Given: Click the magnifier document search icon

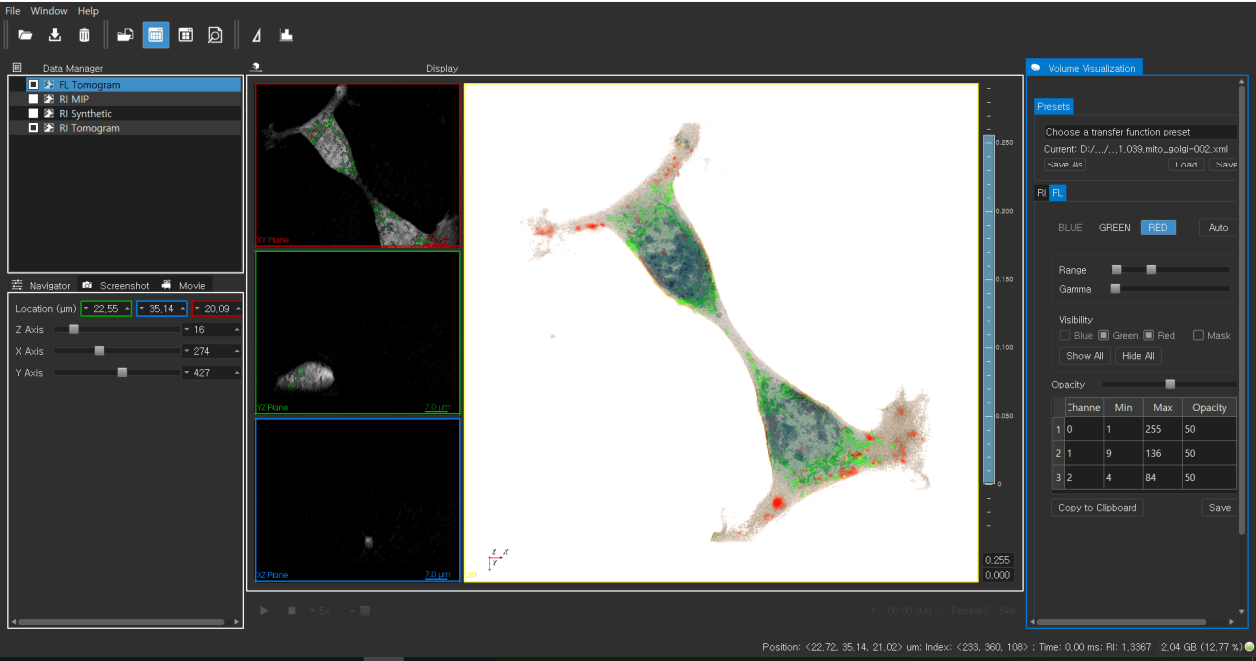Looking at the screenshot, I should (x=215, y=35).
